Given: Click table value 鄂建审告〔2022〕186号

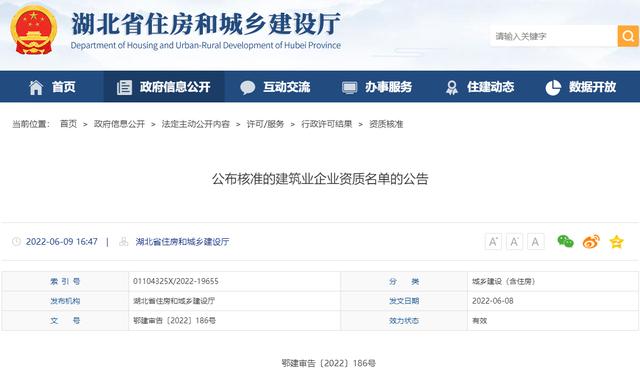Looking at the screenshot, I should click(x=174, y=320).
